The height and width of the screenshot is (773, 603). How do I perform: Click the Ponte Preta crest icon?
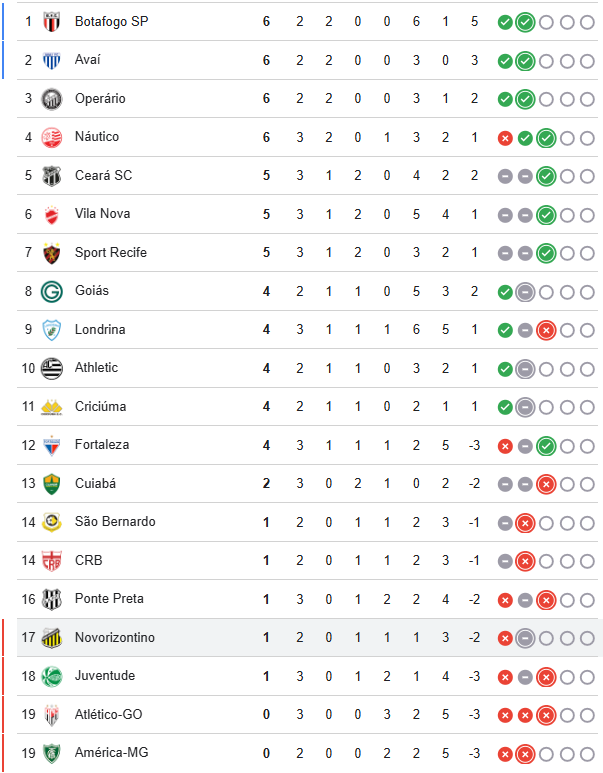pyautogui.click(x=51, y=599)
